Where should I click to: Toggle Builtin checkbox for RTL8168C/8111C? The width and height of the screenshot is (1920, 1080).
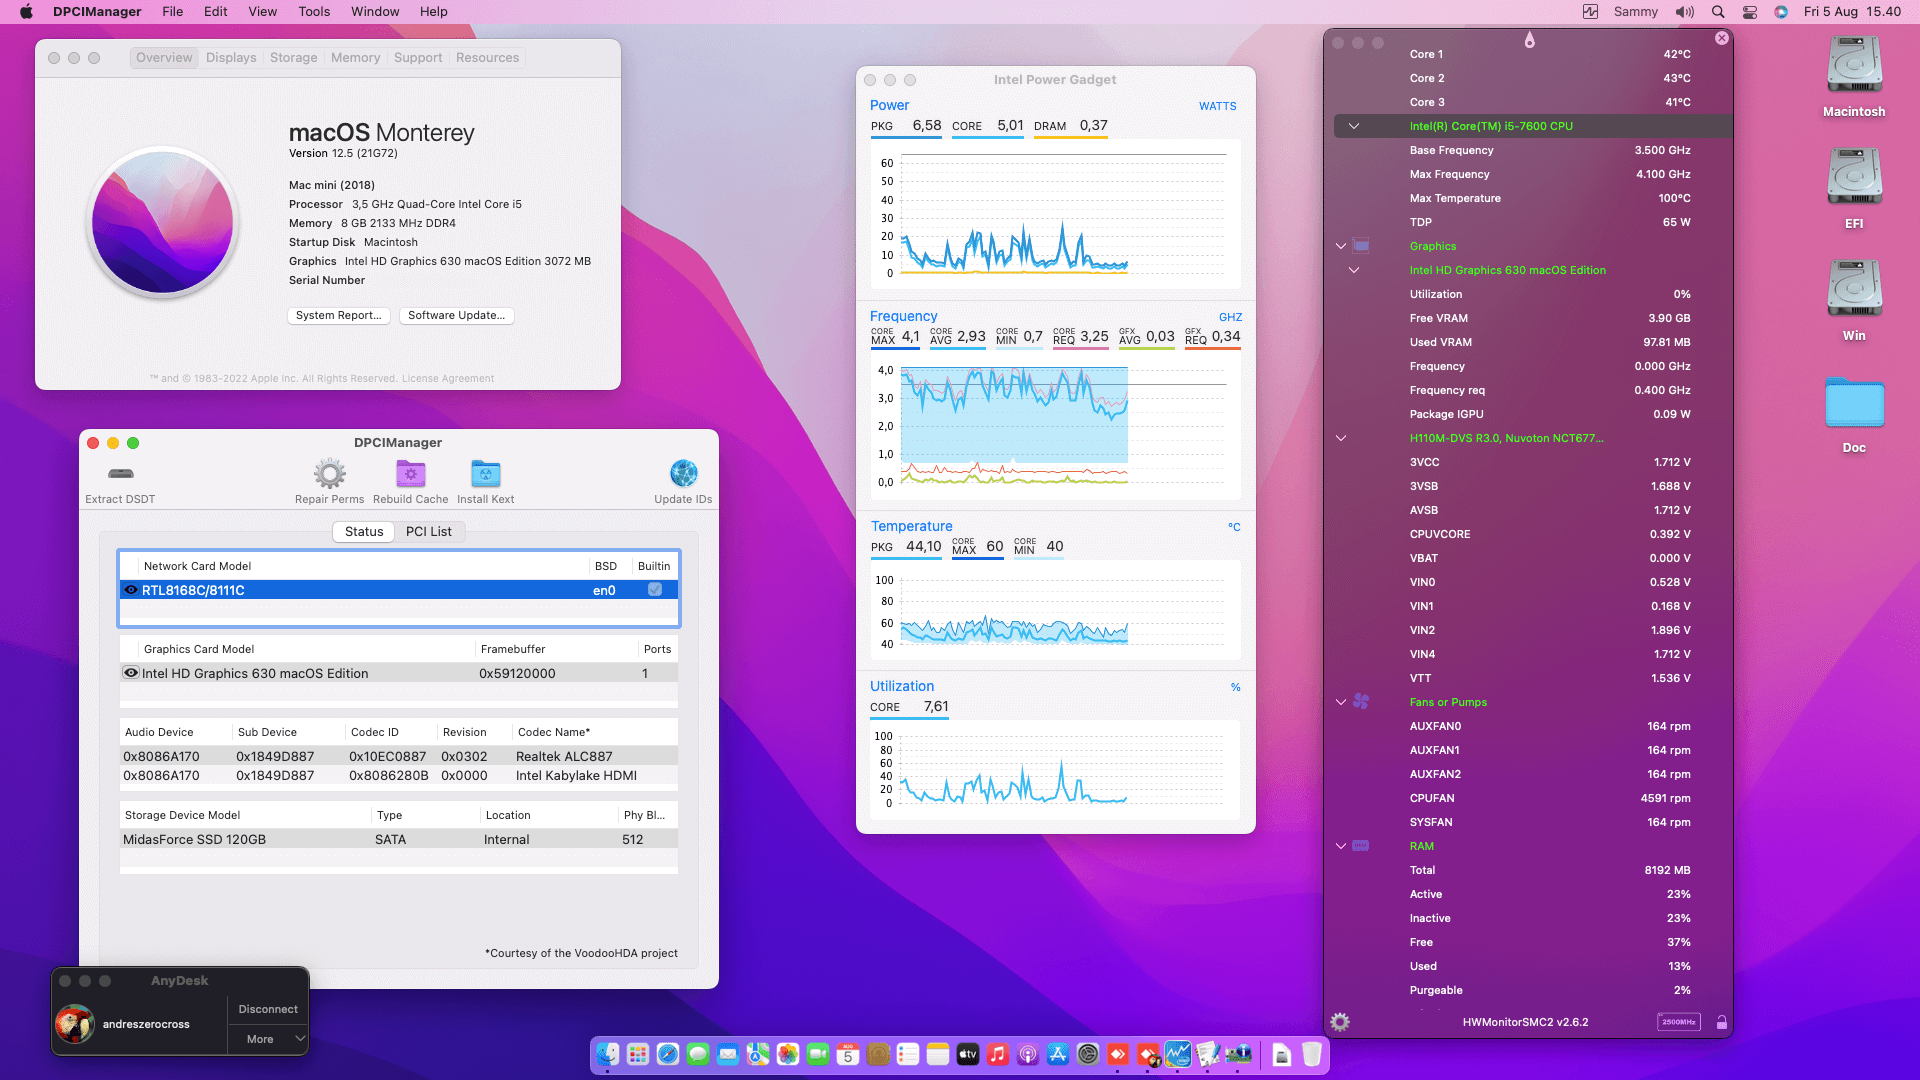(x=655, y=590)
